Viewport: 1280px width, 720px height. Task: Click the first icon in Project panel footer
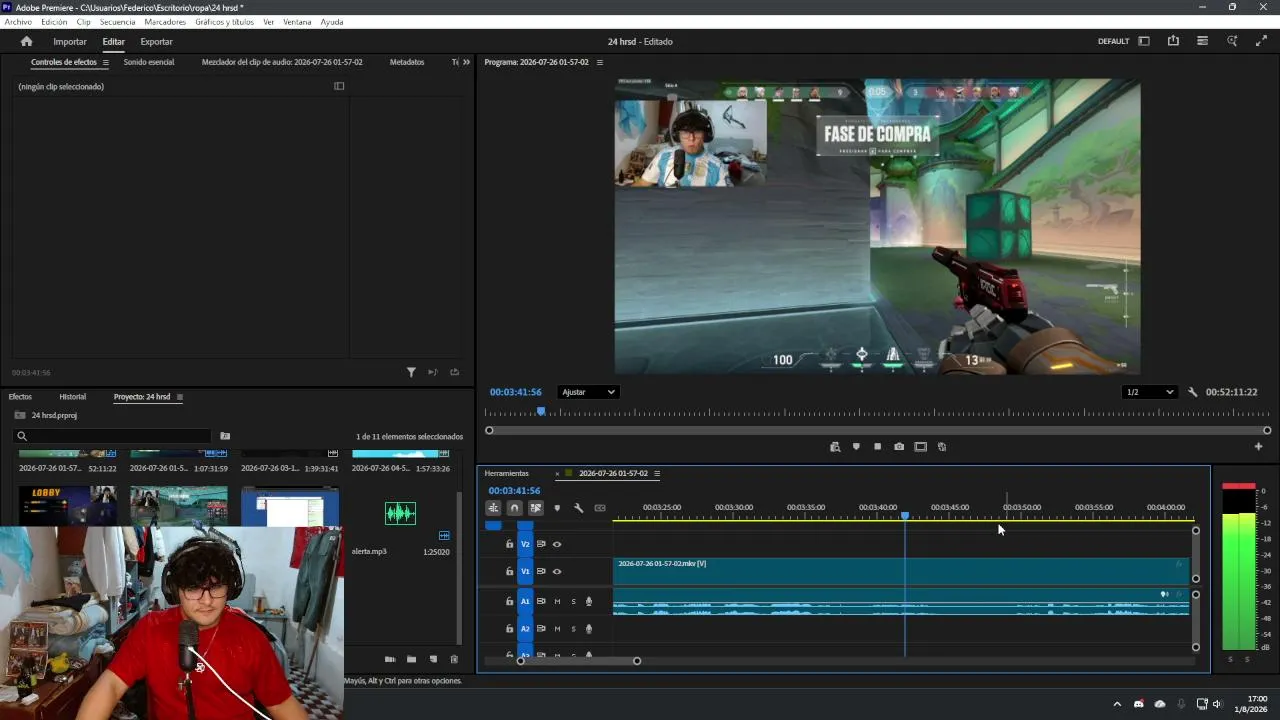[x=390, y=659]
